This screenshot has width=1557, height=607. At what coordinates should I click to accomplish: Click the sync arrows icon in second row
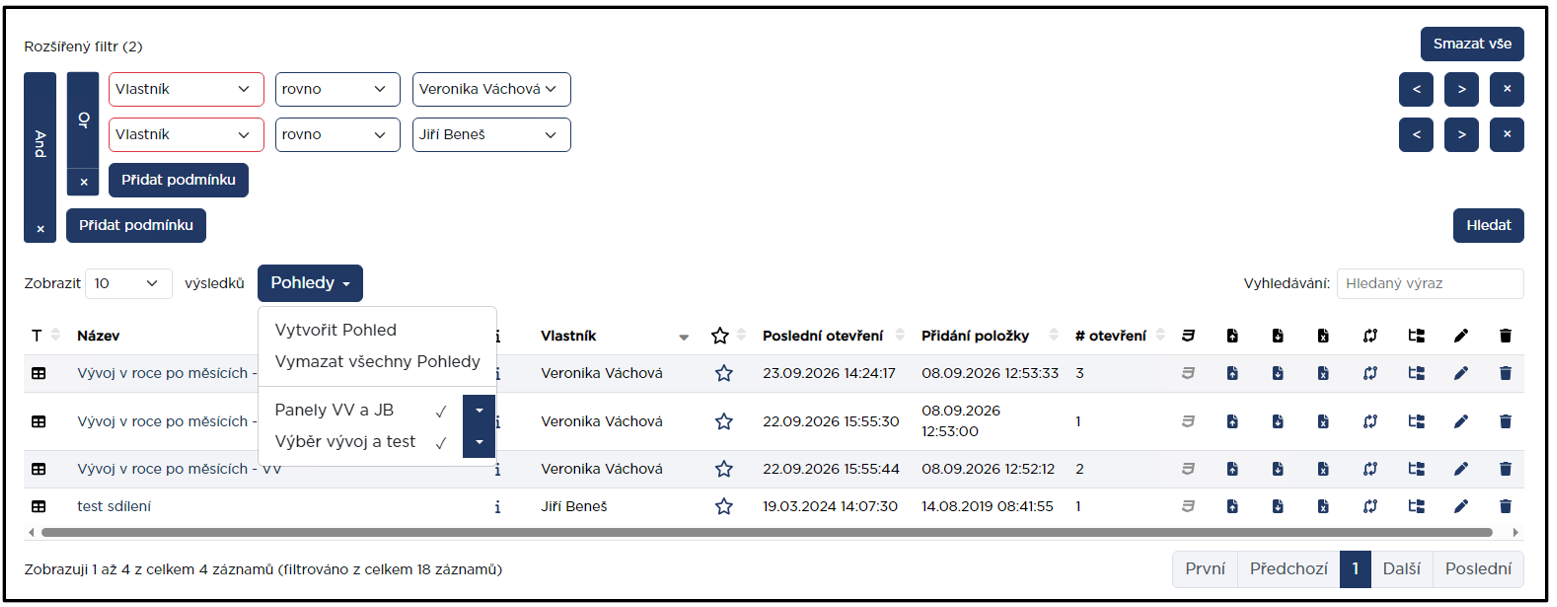pos(1370,422)
